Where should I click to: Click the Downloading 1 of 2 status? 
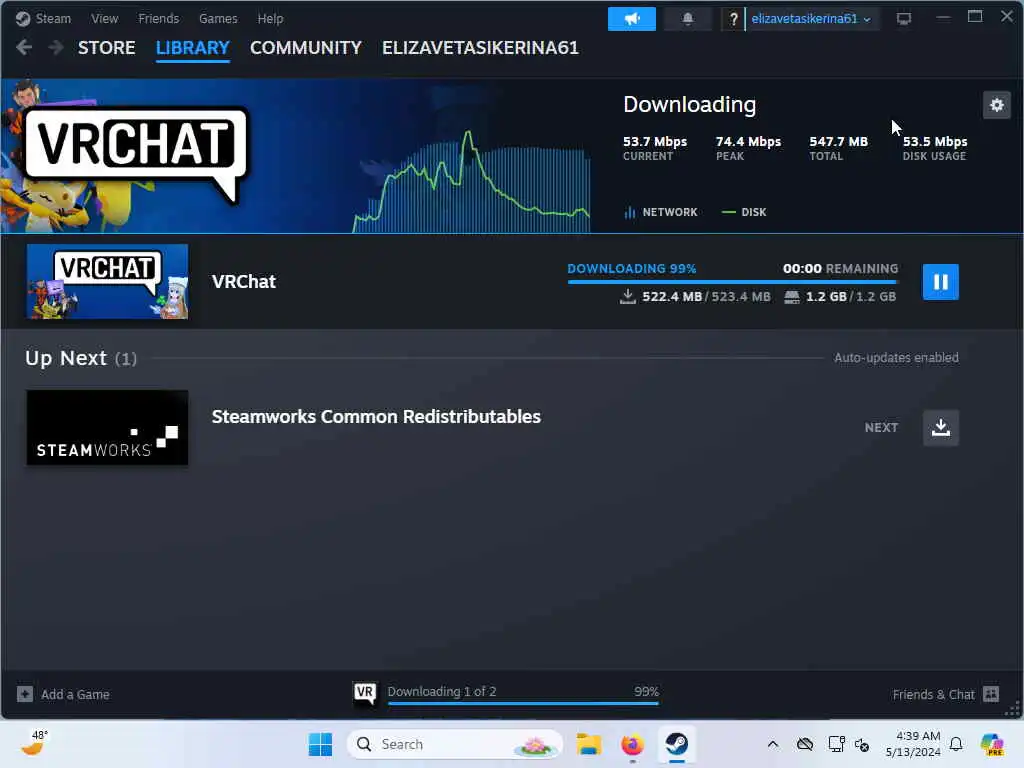(x=441, y=691)
